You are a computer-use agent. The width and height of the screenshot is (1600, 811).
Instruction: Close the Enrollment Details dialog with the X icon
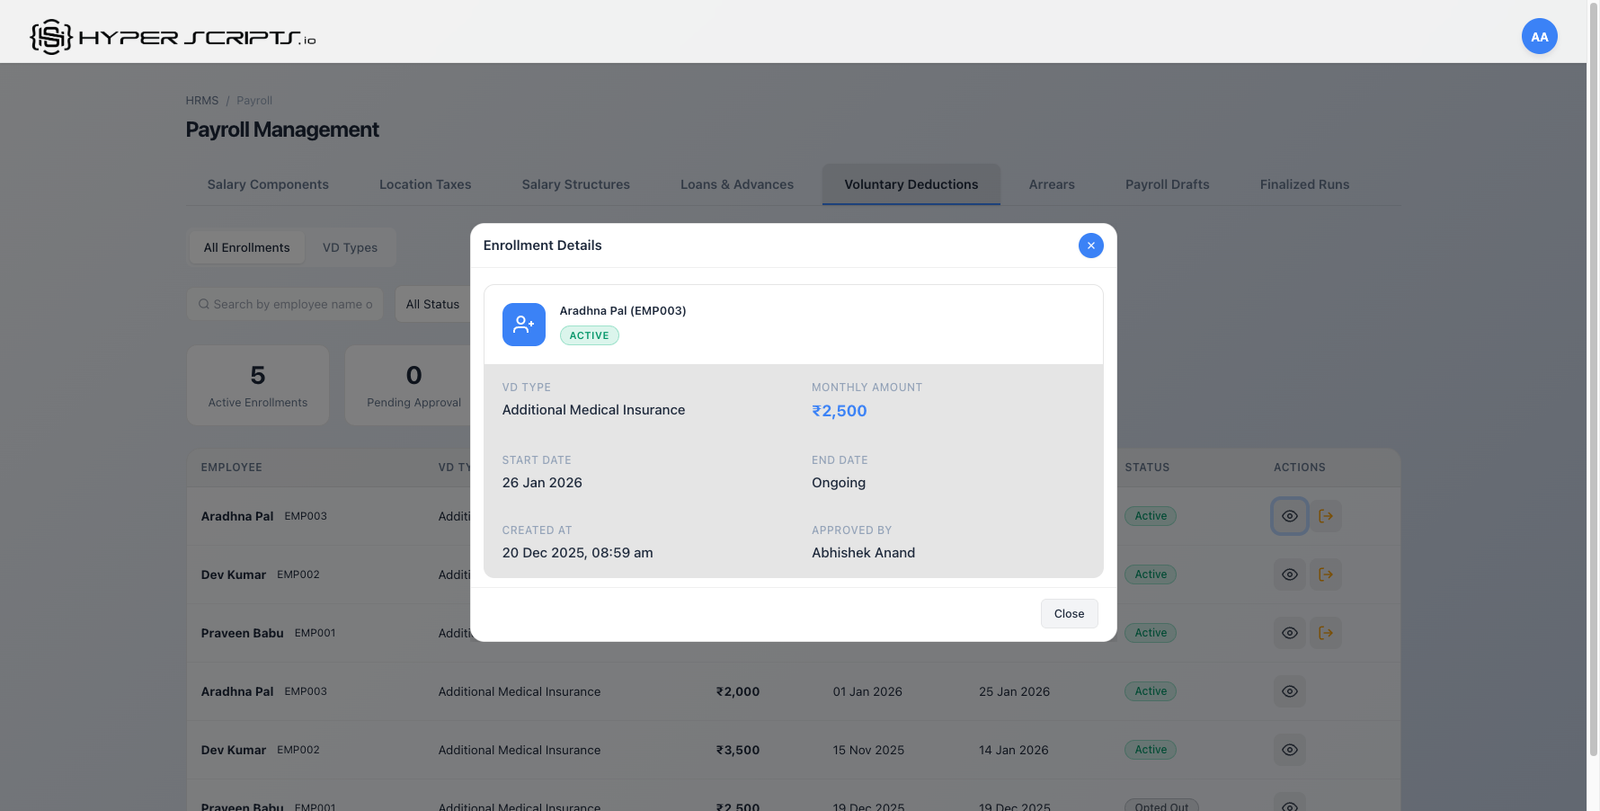(1091, 245)
